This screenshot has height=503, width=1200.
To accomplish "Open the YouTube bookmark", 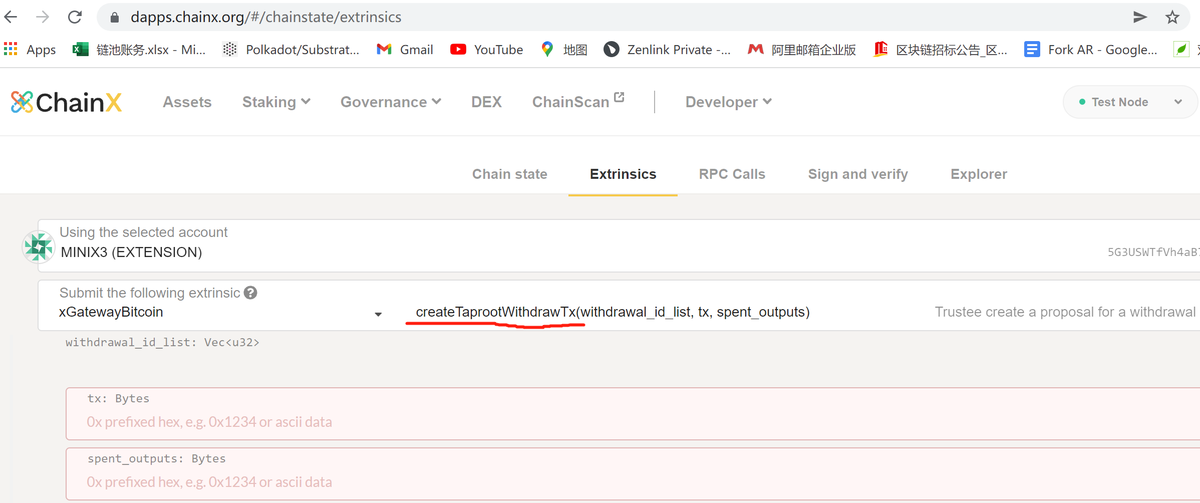I will (487, 49).
